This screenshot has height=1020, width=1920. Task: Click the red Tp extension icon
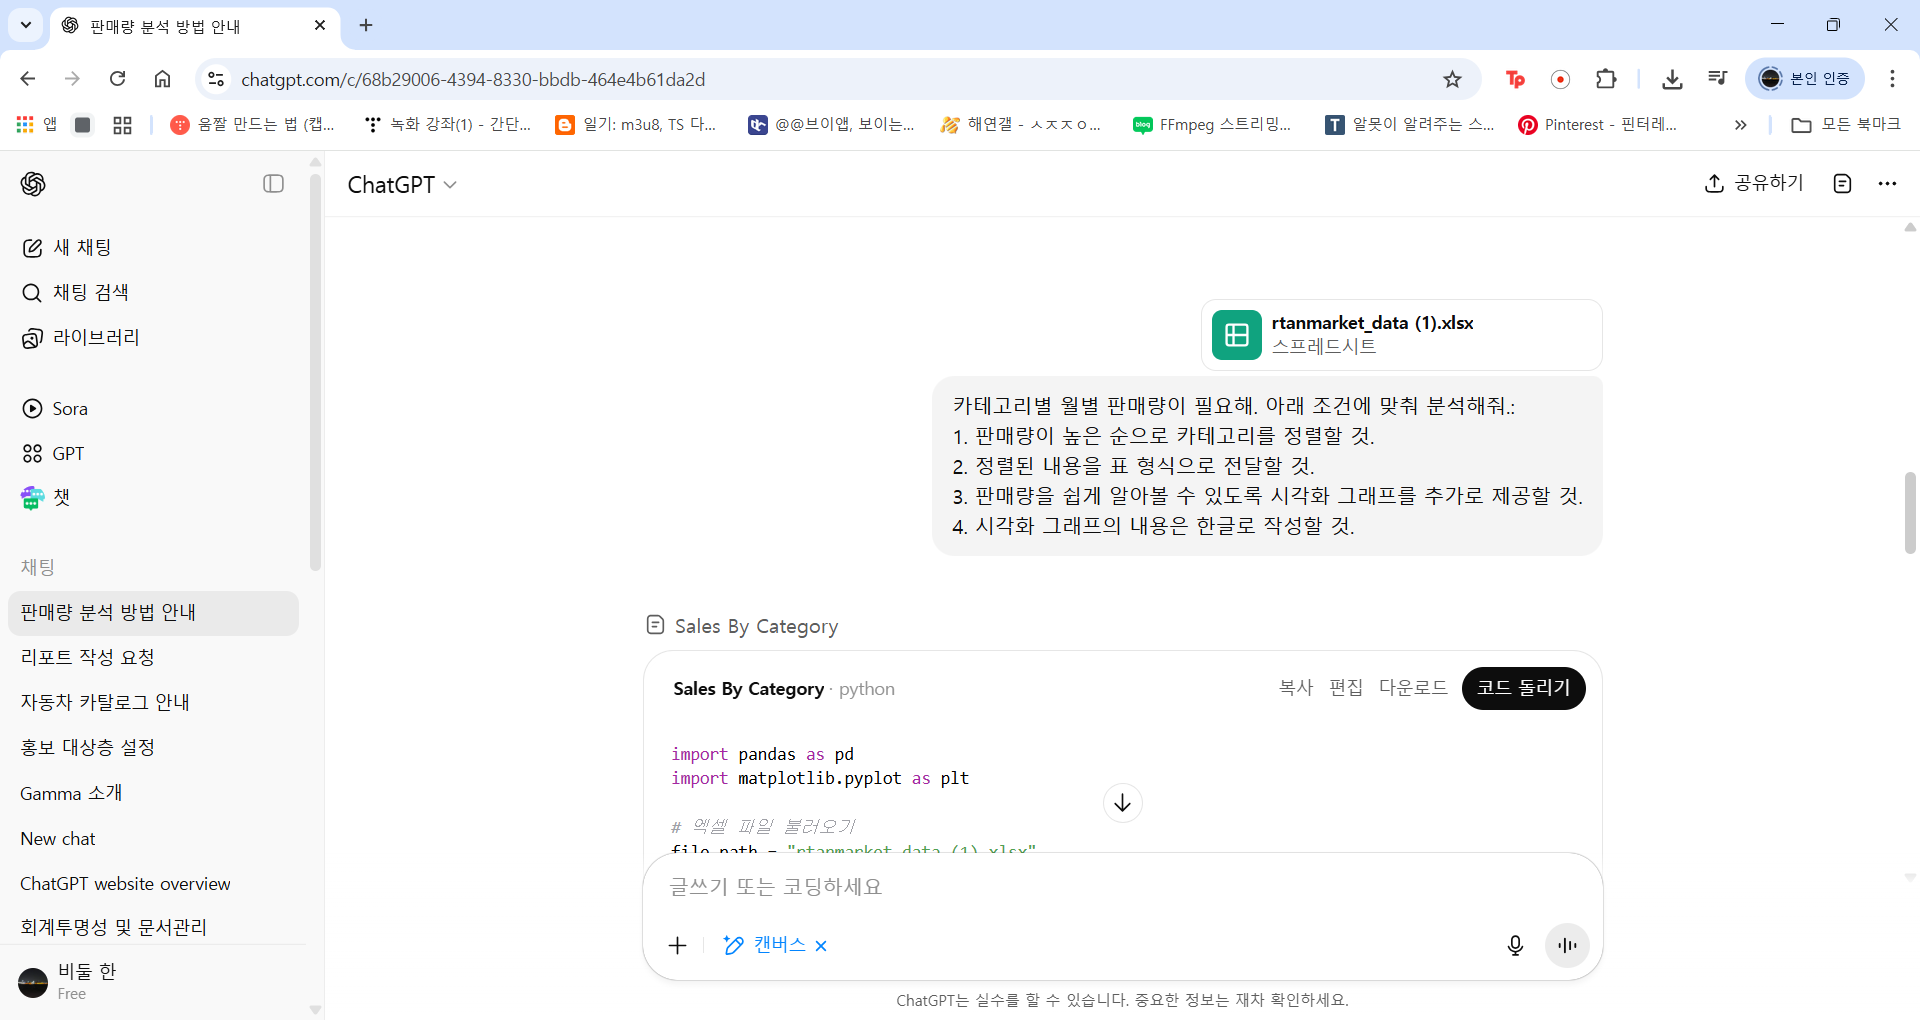[x=1515, y=79]
